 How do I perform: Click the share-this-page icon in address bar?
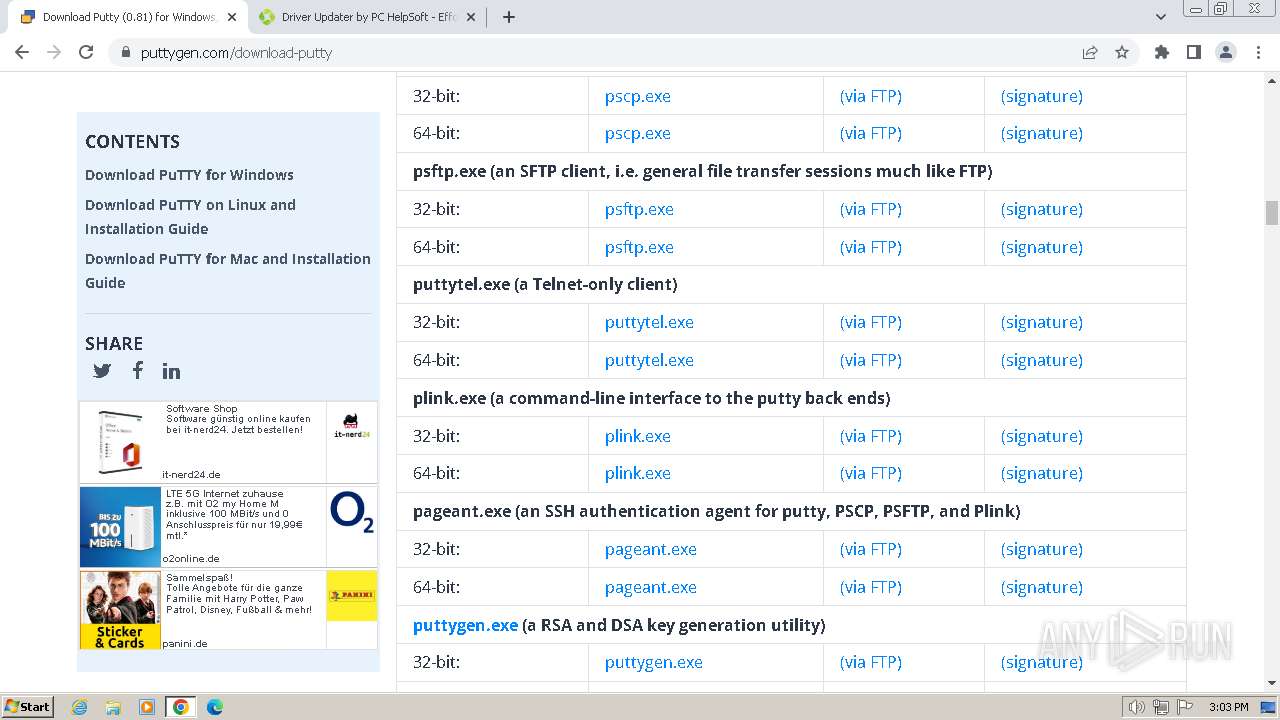click(1090, 52)
